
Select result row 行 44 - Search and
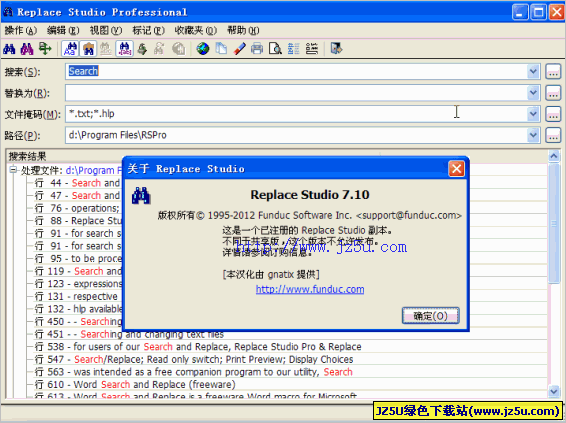pyautogui.click(x=77, y=183)
